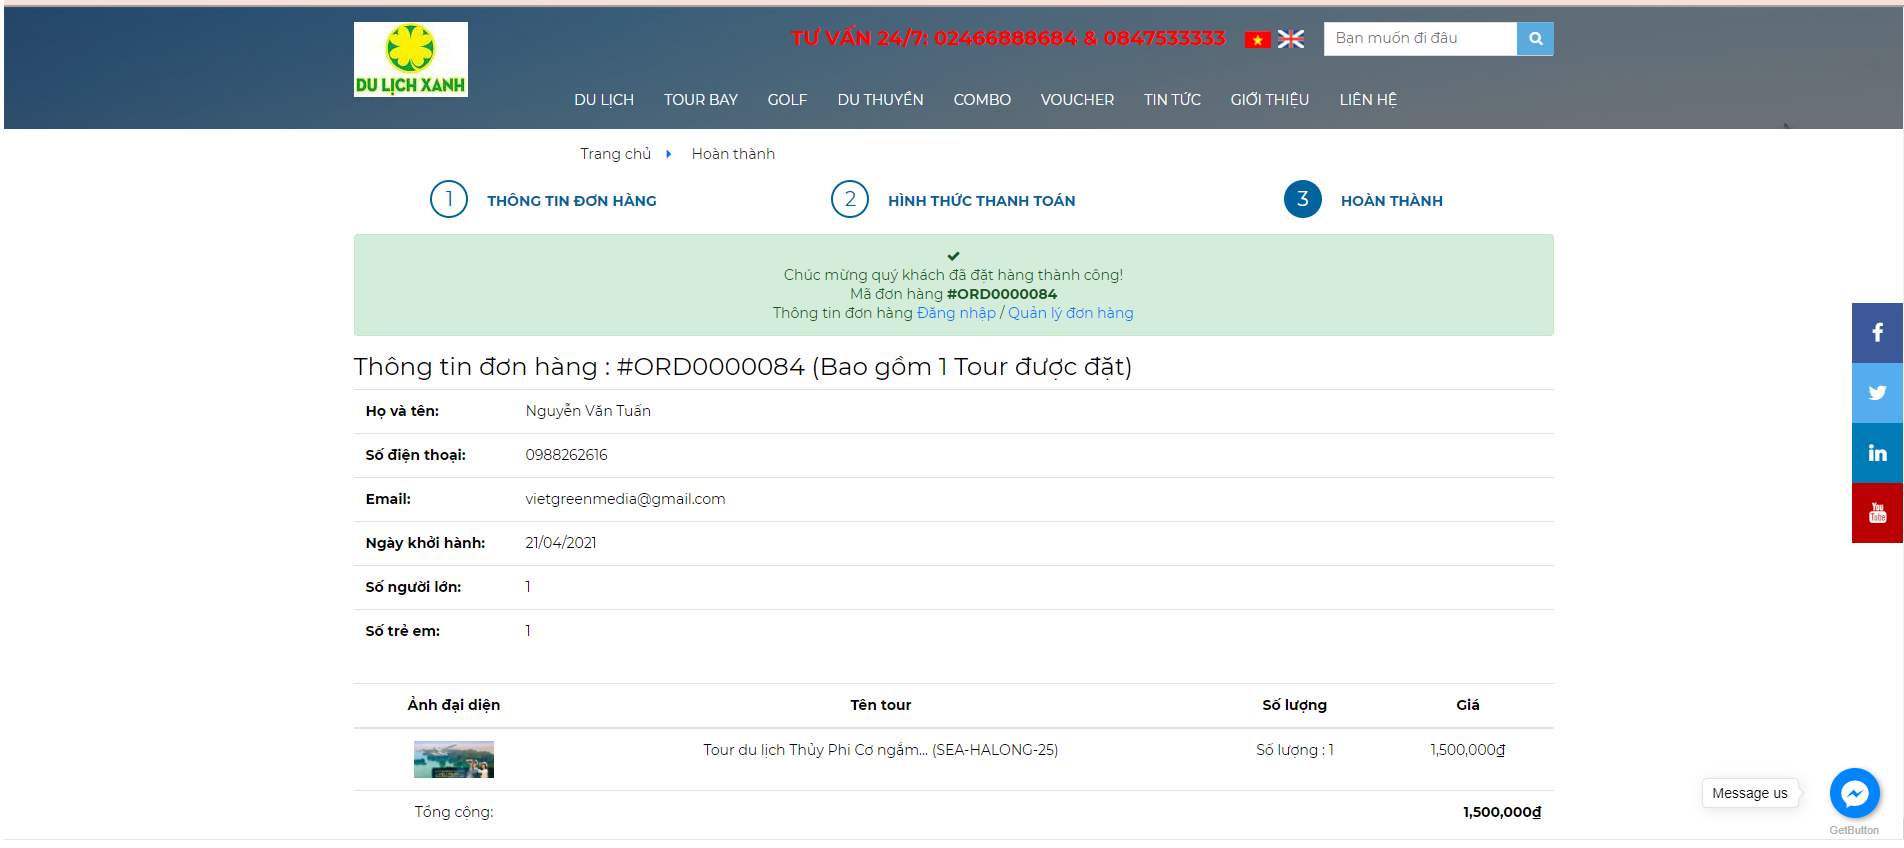Click the search magnifier button
Screen dimensions: 1904x848
(x=1535, y=39)
